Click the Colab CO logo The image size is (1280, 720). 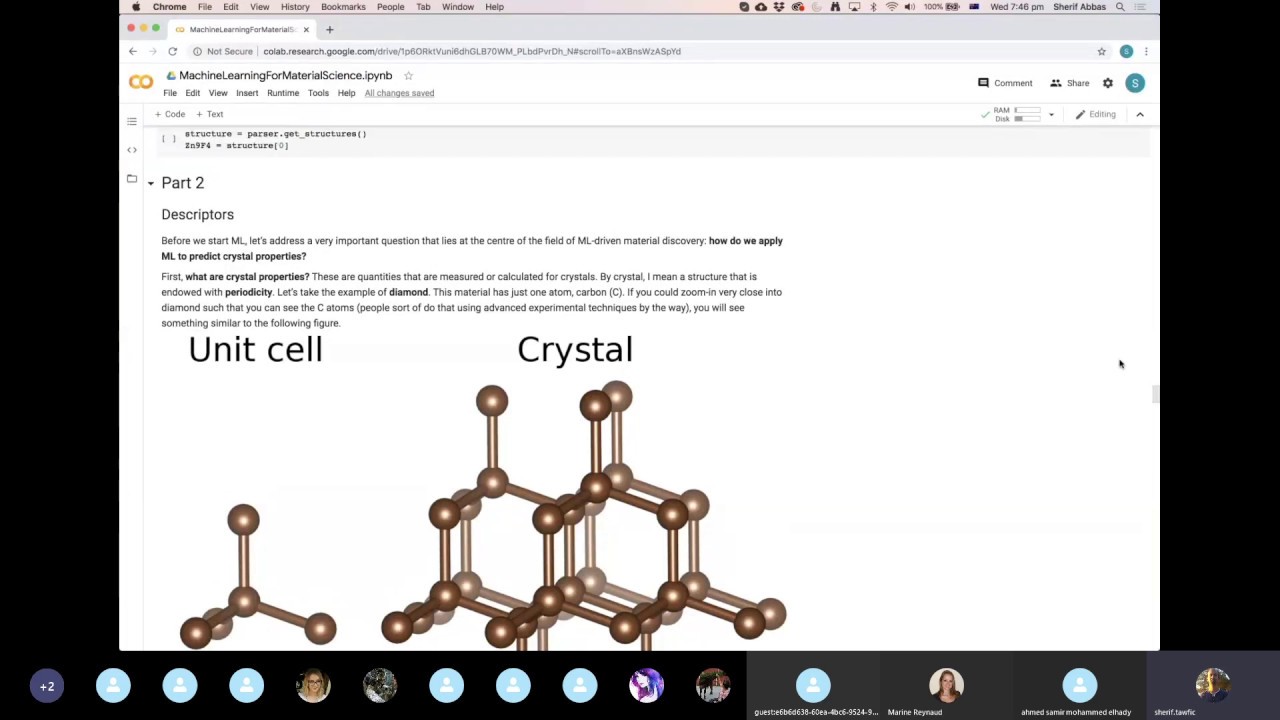tap(141, 83)
